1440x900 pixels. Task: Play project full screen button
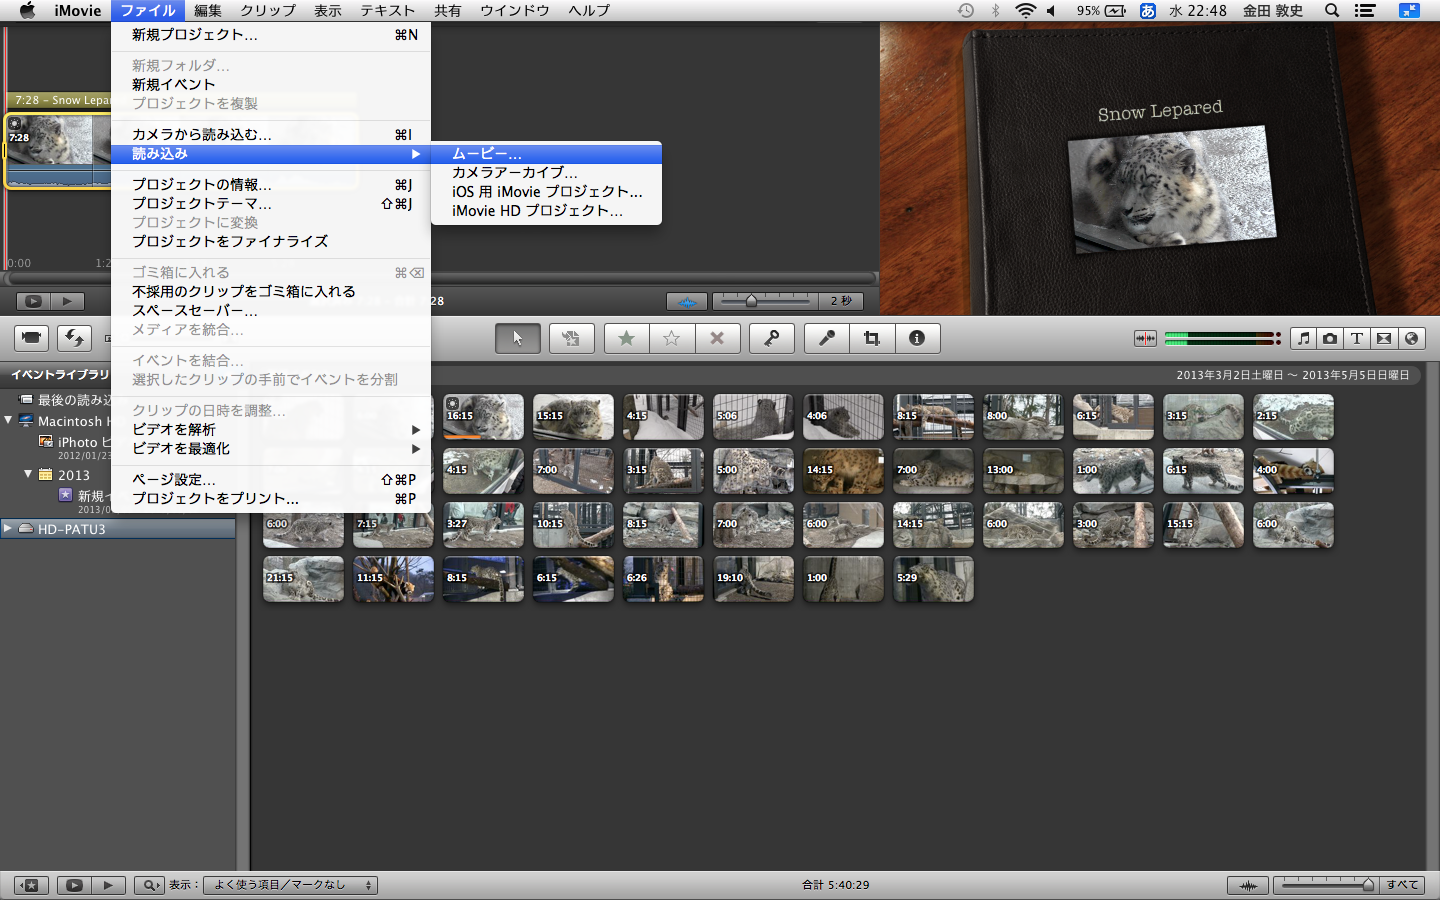[x=33, y=301]
